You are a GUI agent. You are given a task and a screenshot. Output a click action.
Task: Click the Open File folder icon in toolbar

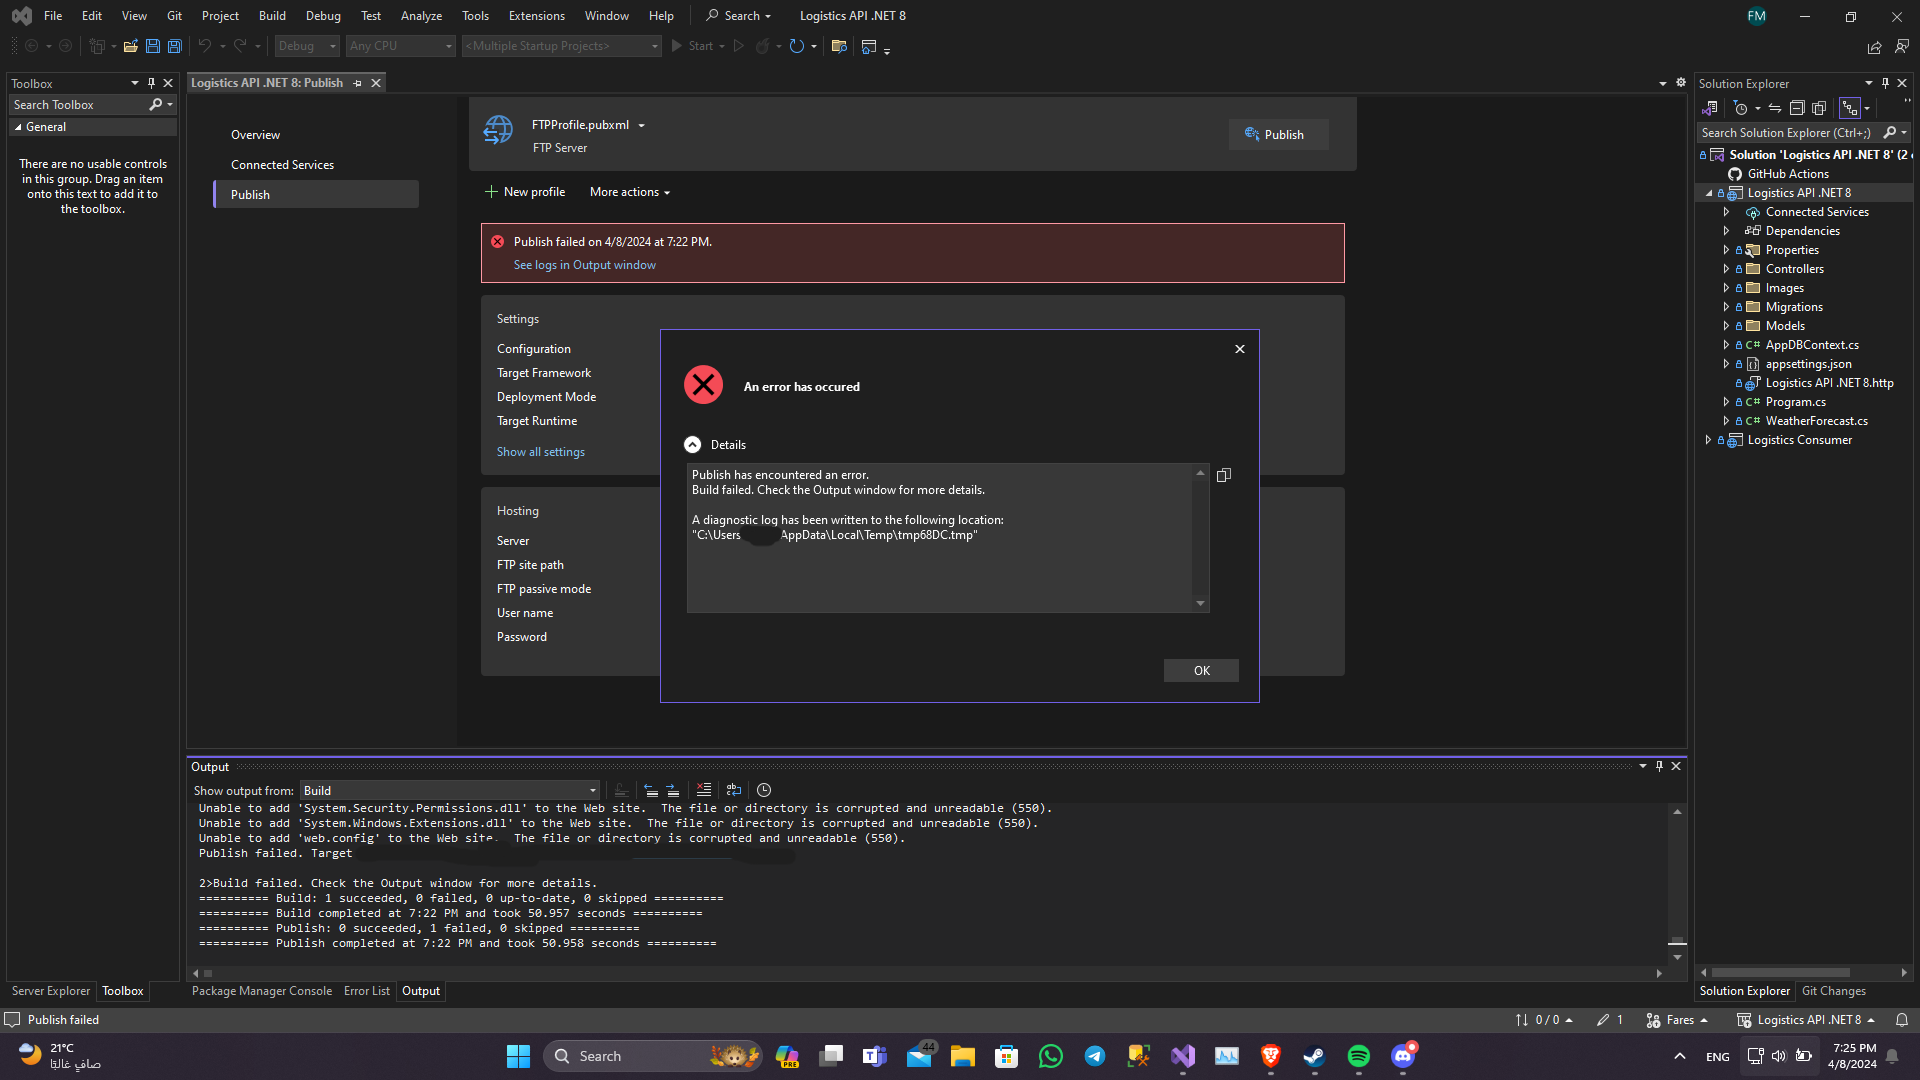(x=130, y=46)
